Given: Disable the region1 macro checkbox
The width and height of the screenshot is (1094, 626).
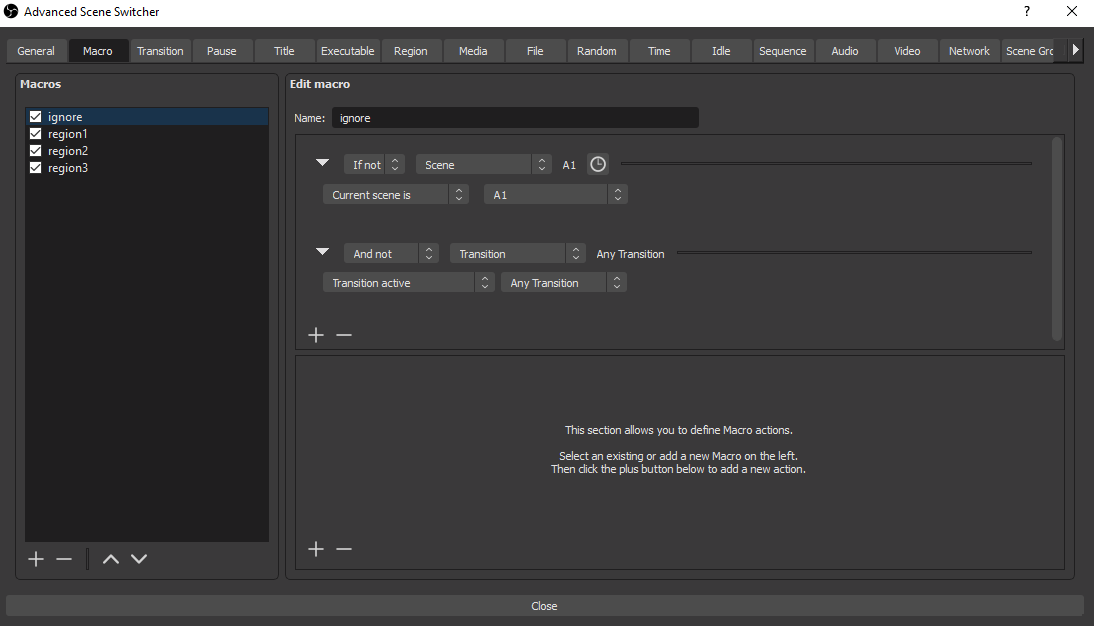Looking at the screenshot, I should [x=36, y=133].
